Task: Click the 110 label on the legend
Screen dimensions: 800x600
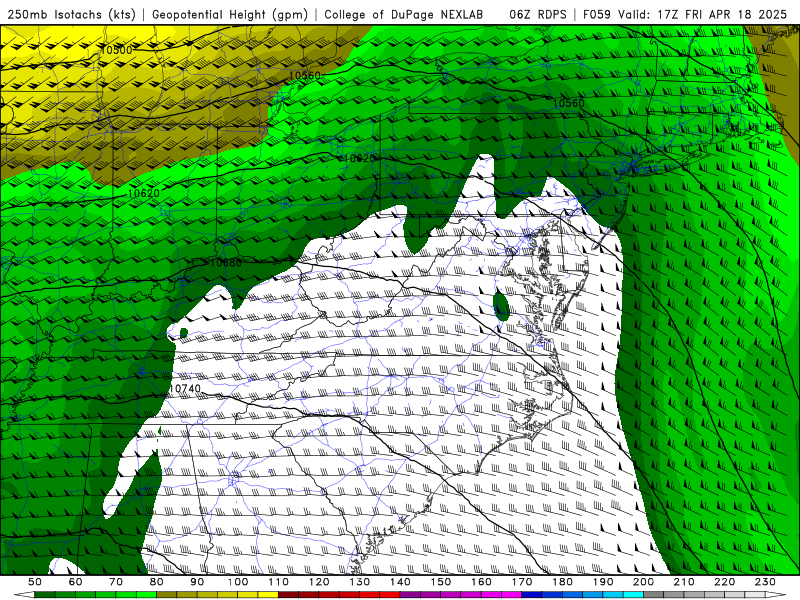Action: [x=279, y=582]
